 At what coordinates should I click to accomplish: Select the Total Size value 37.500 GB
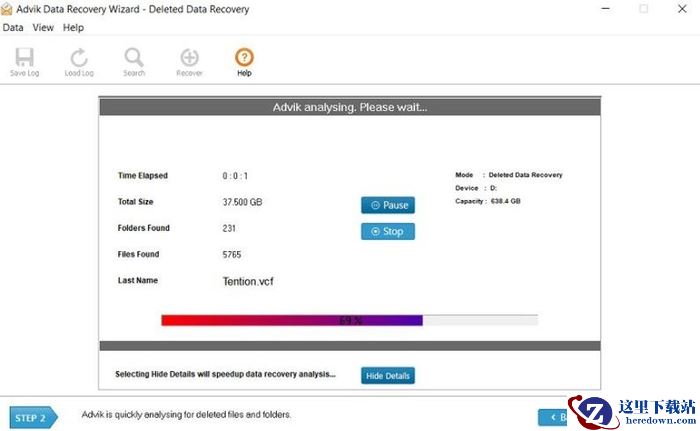point(242,202)
